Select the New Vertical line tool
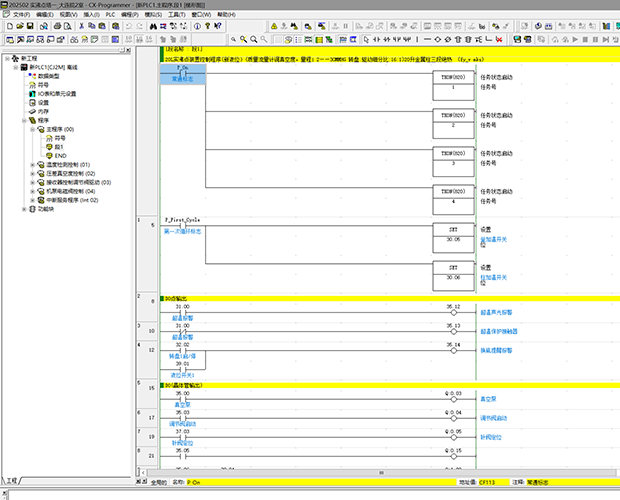The image size is (620, 500). [417, 39]
